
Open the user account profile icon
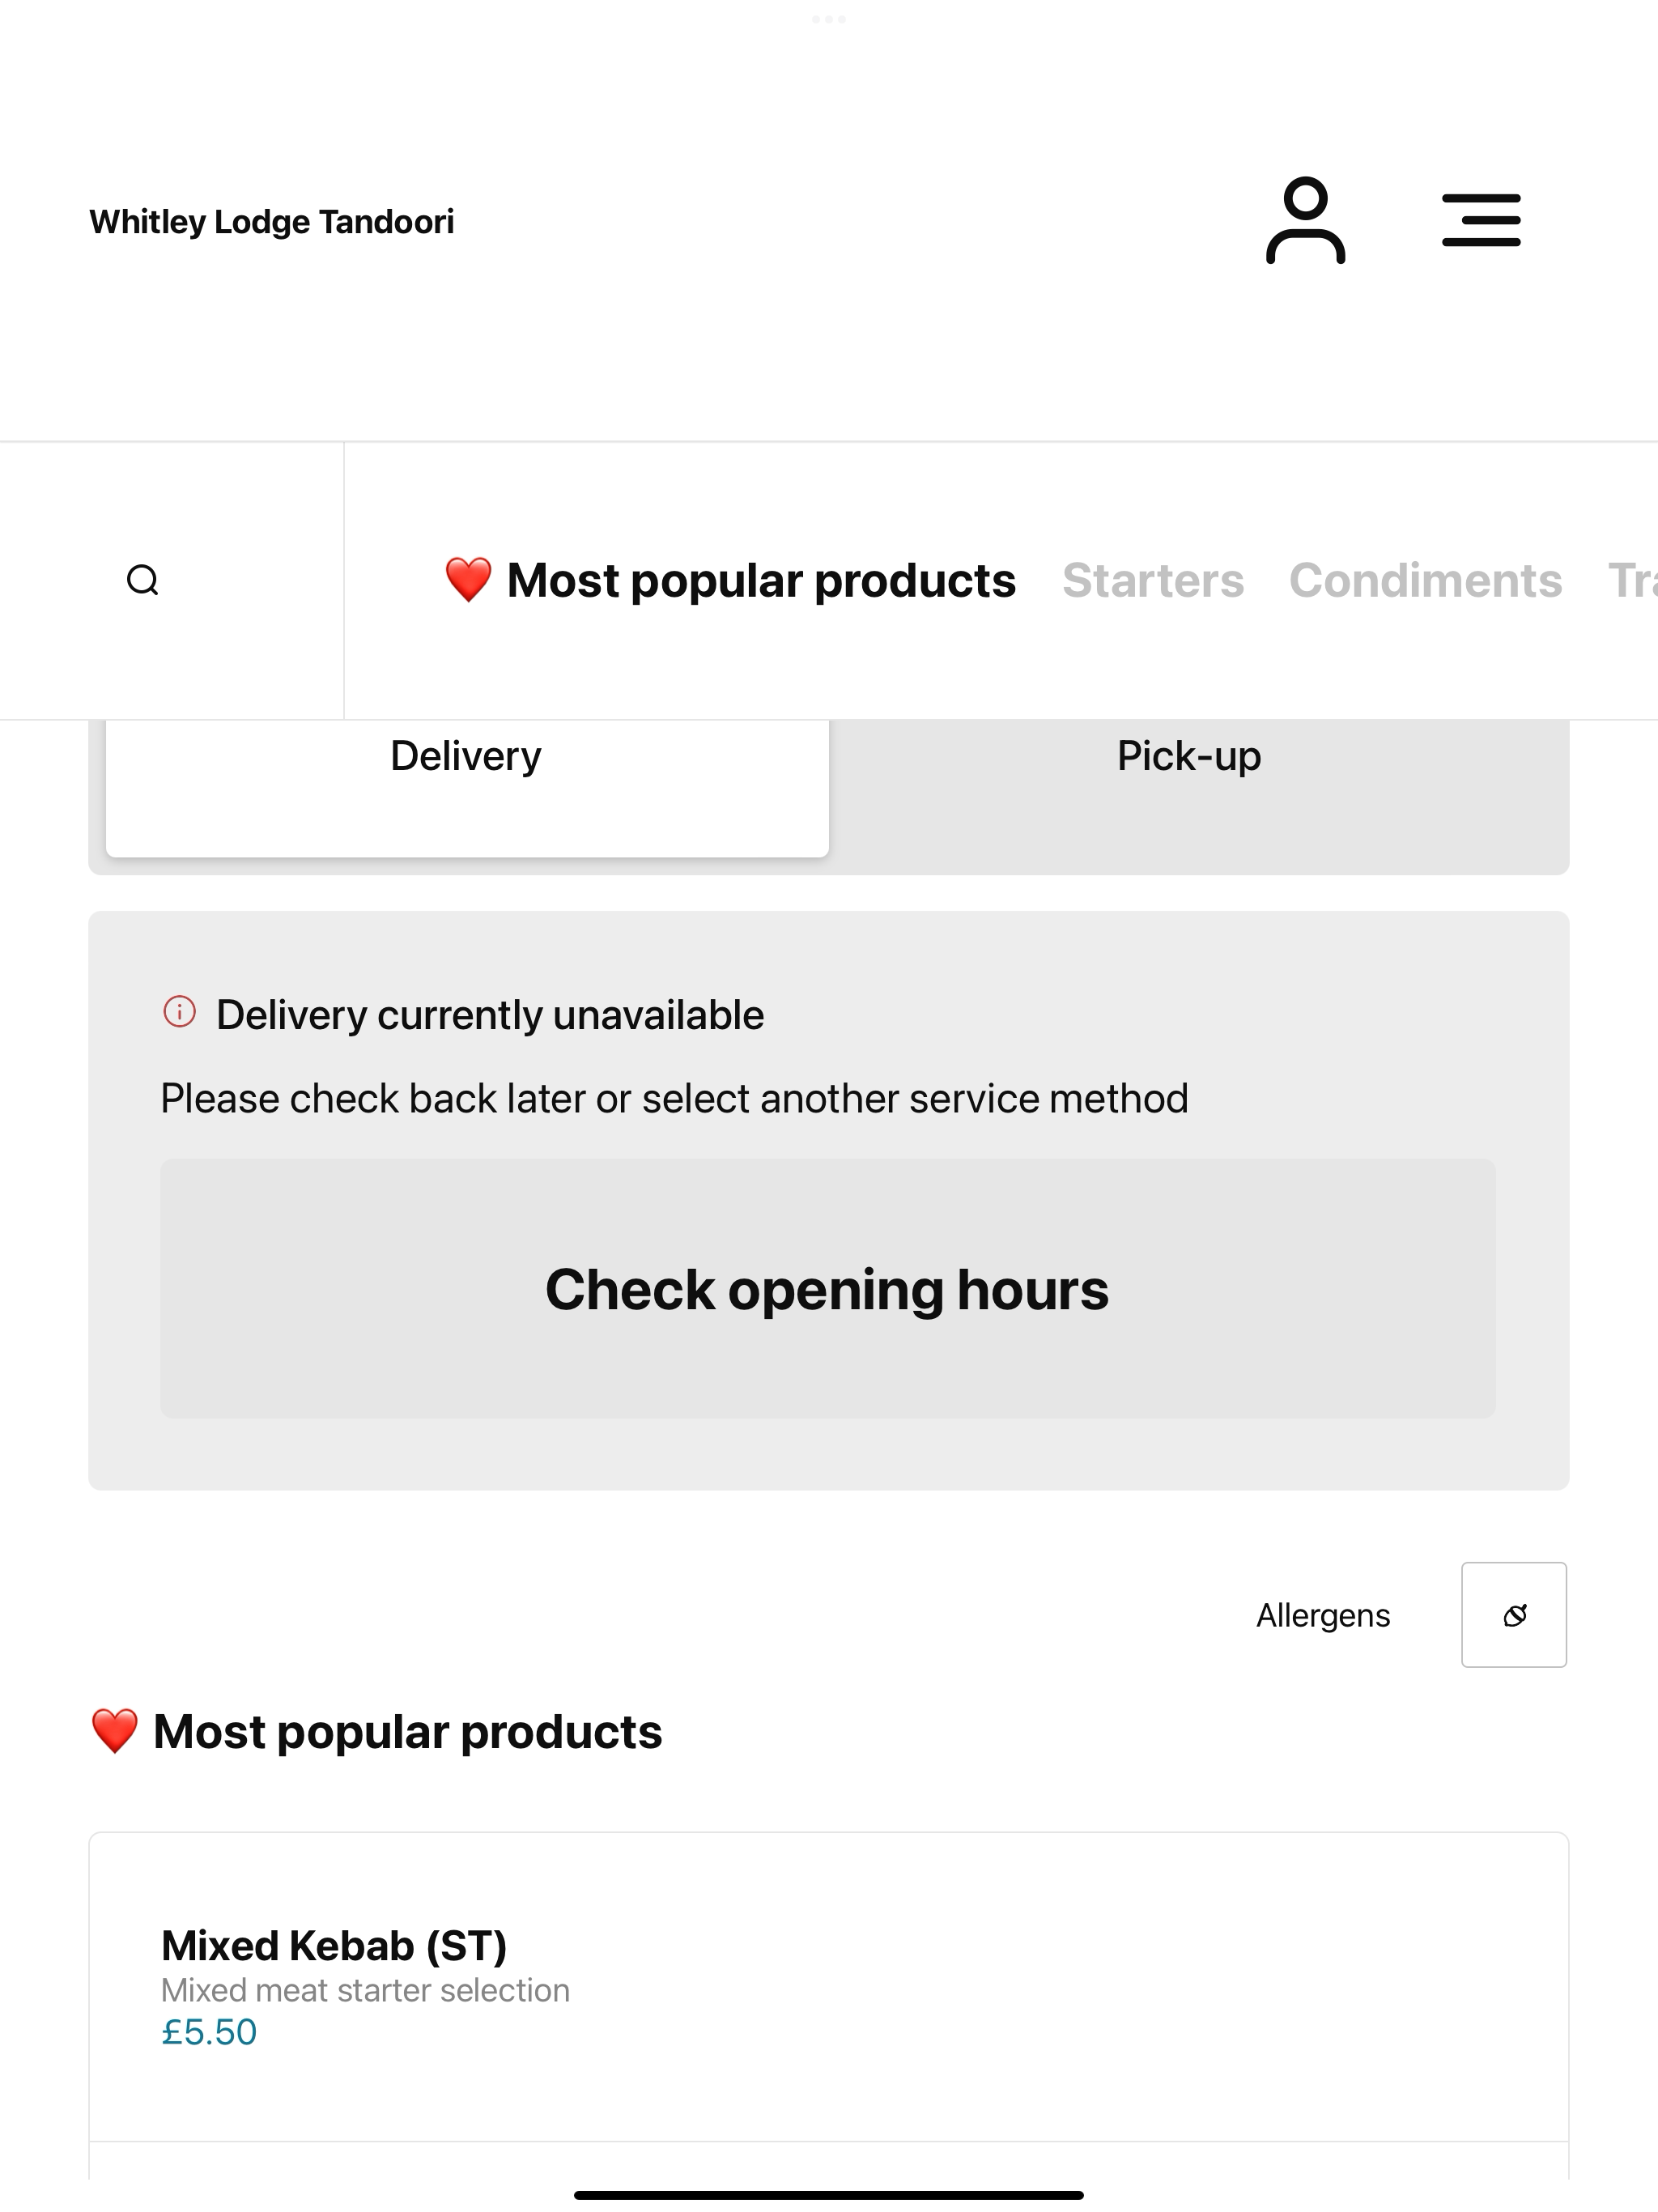pos(1305,221)
